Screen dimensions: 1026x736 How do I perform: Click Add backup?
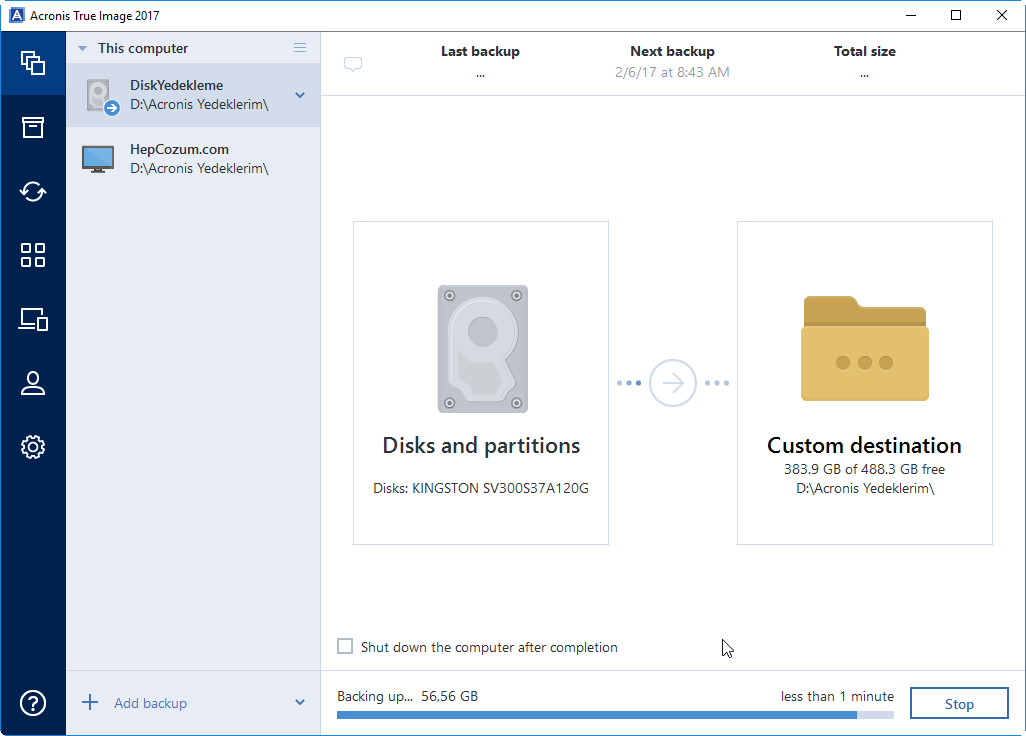[x=150, y=703]
